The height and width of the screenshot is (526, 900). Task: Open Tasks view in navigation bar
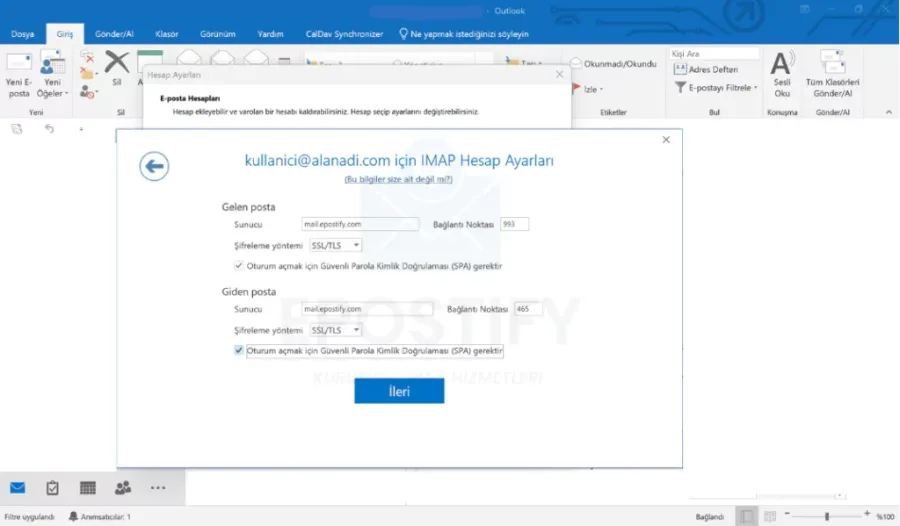pos(52,488)
